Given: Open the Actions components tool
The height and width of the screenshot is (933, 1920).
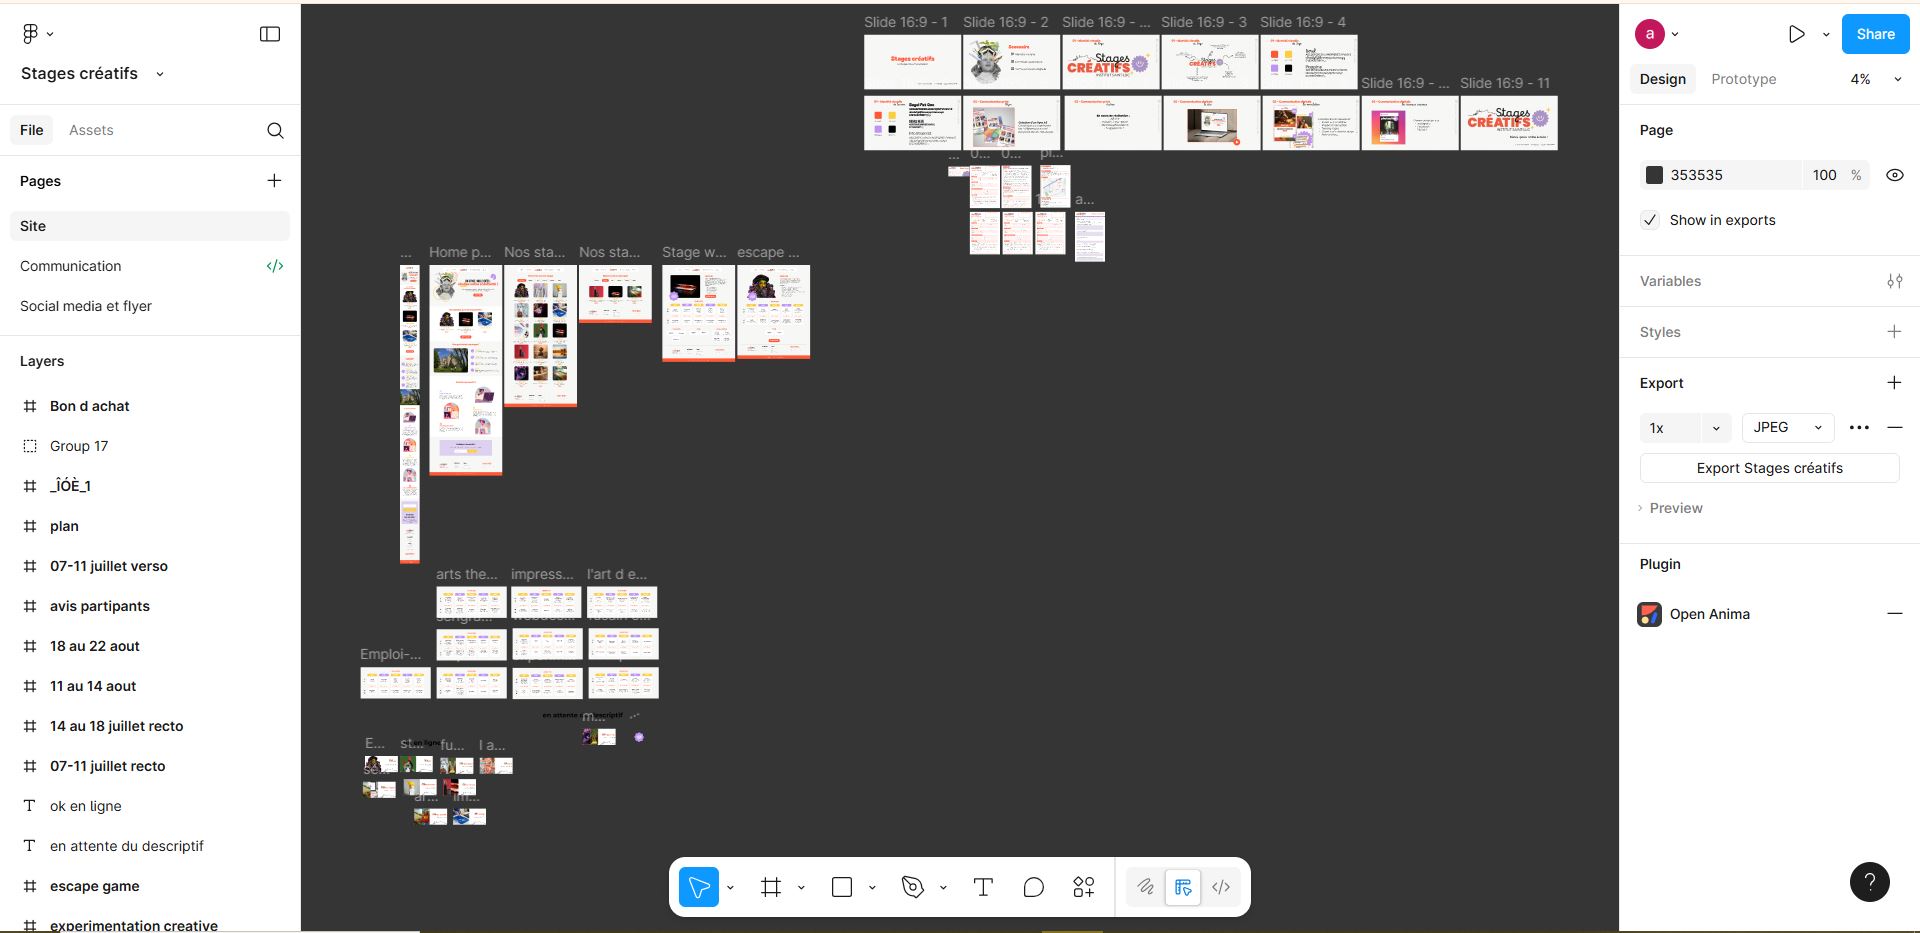Looking at the screenshot, I should 1084,887.
